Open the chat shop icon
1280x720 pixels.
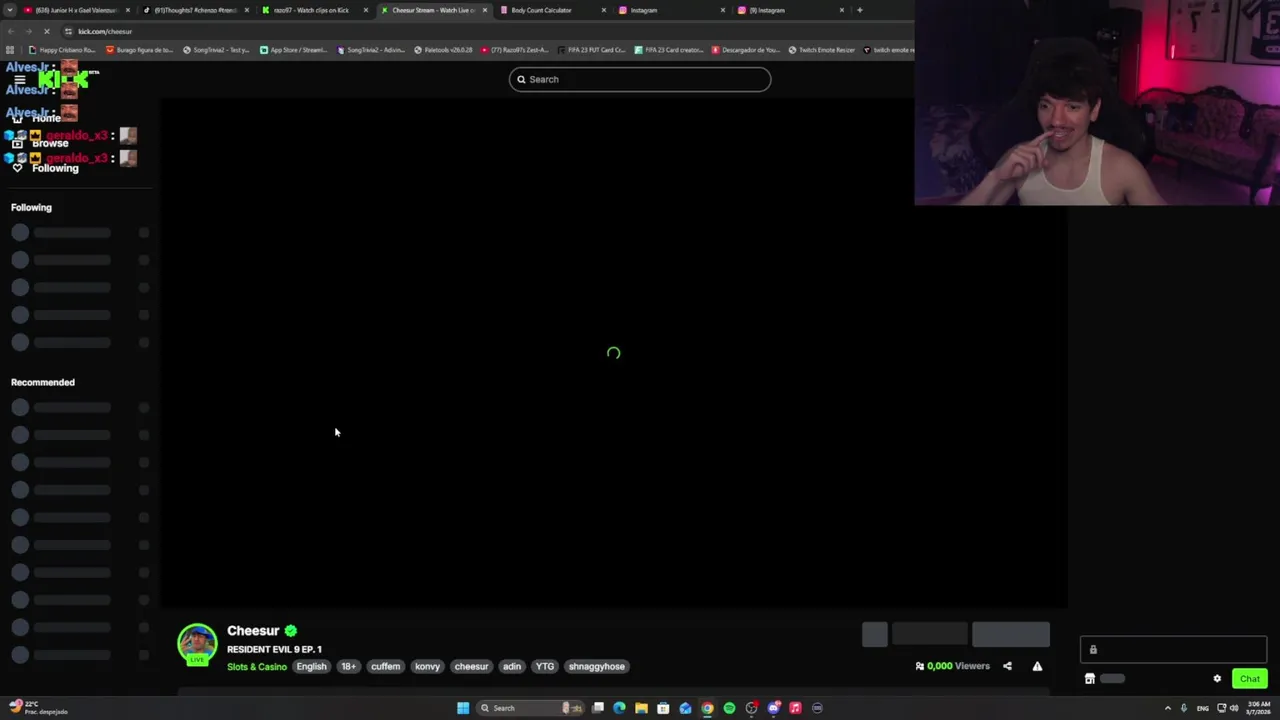(1090, 679)
